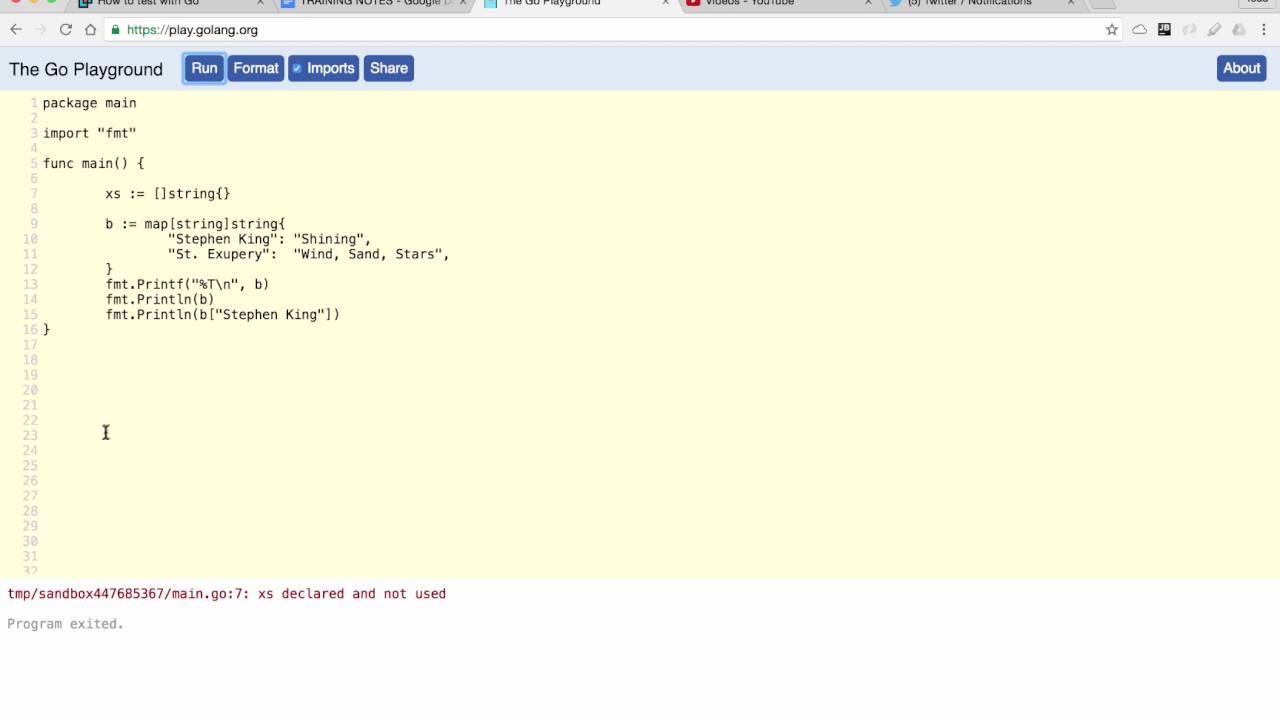
Task: Open the Chrome three-dot menu
Action: 1264,30
